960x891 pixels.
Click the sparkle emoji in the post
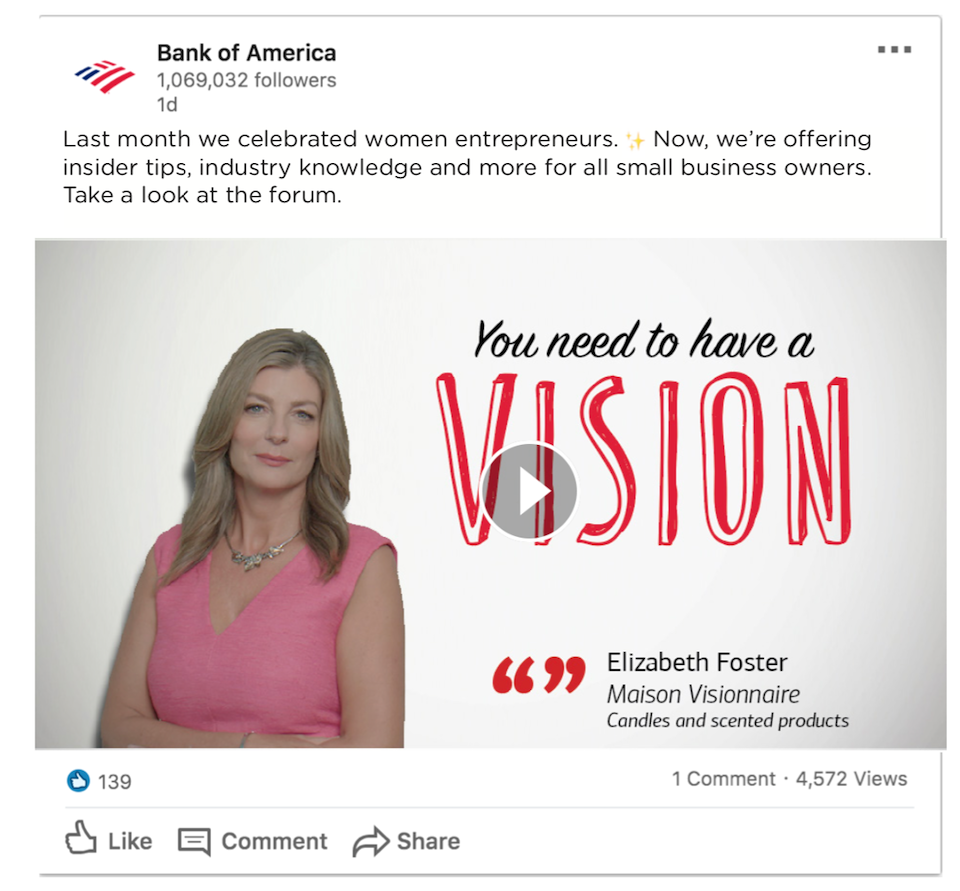(x=635, y=141)
